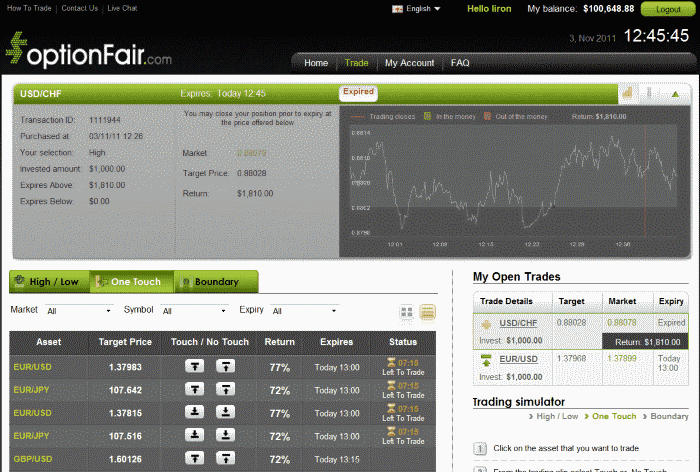
Task: Click Touch down icon for EUR/USD 1.37815
Action: (195, 412)
